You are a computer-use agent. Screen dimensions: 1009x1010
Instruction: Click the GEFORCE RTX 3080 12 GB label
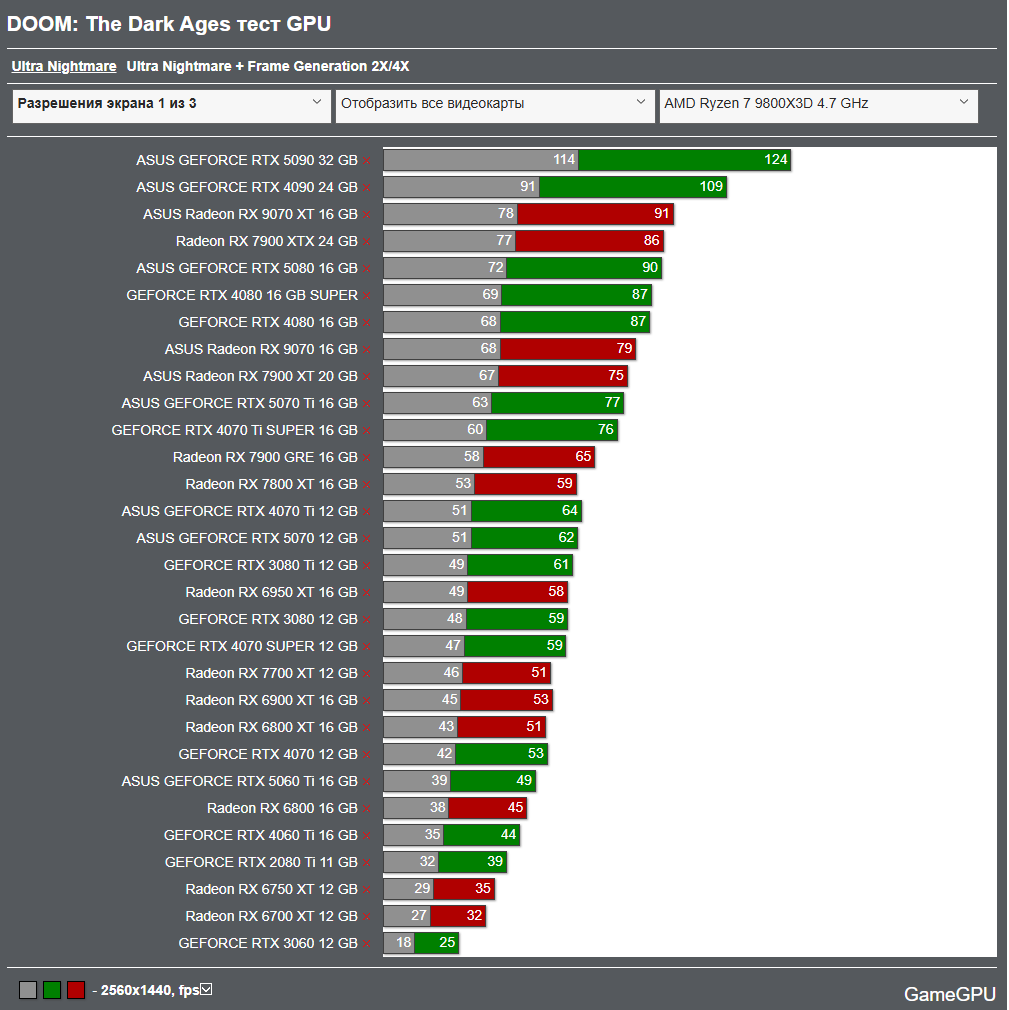(x=268, y=619)
